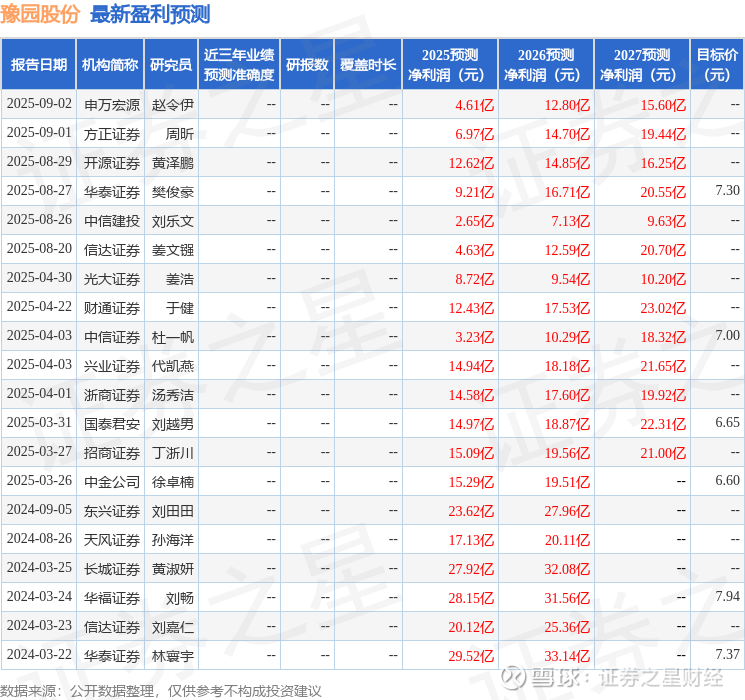Select the 2026预测净利润 column header
The image size is (745, 700).
[x=546, y=65]
